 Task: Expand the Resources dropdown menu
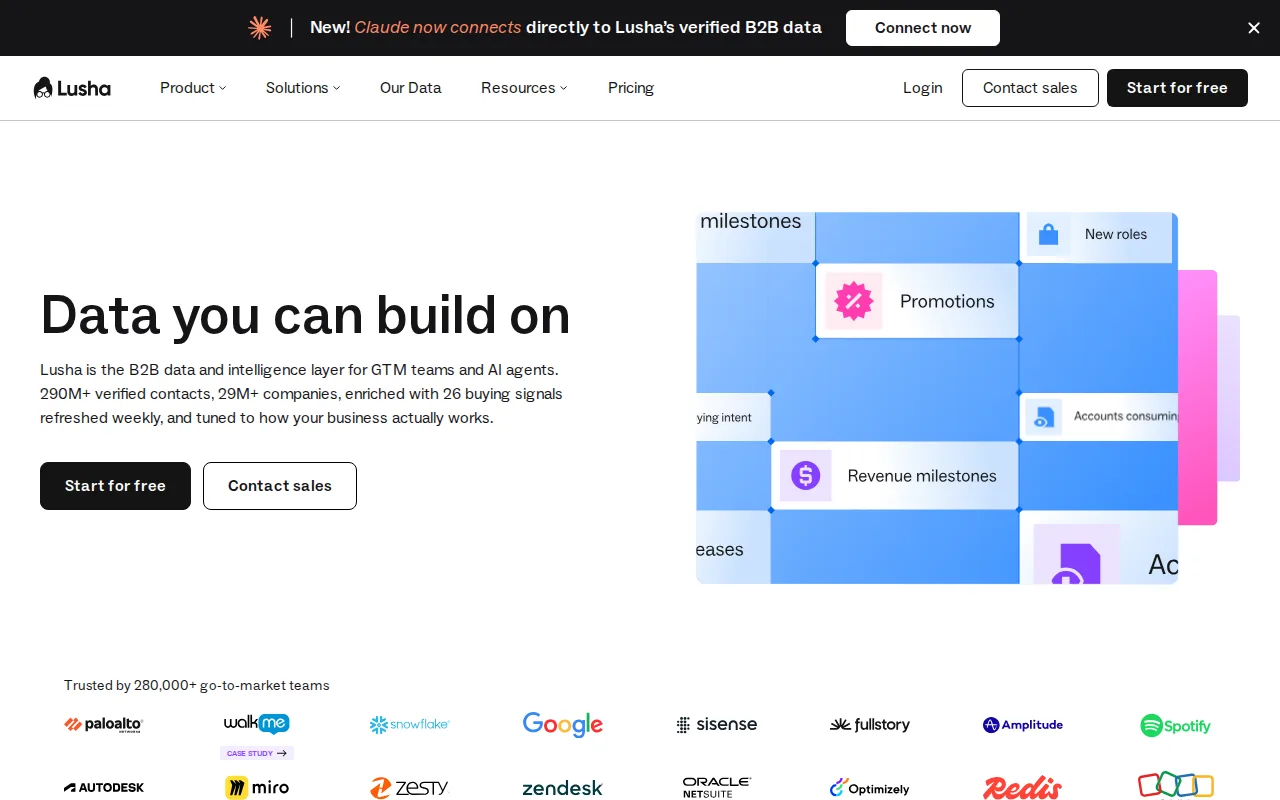524,88
